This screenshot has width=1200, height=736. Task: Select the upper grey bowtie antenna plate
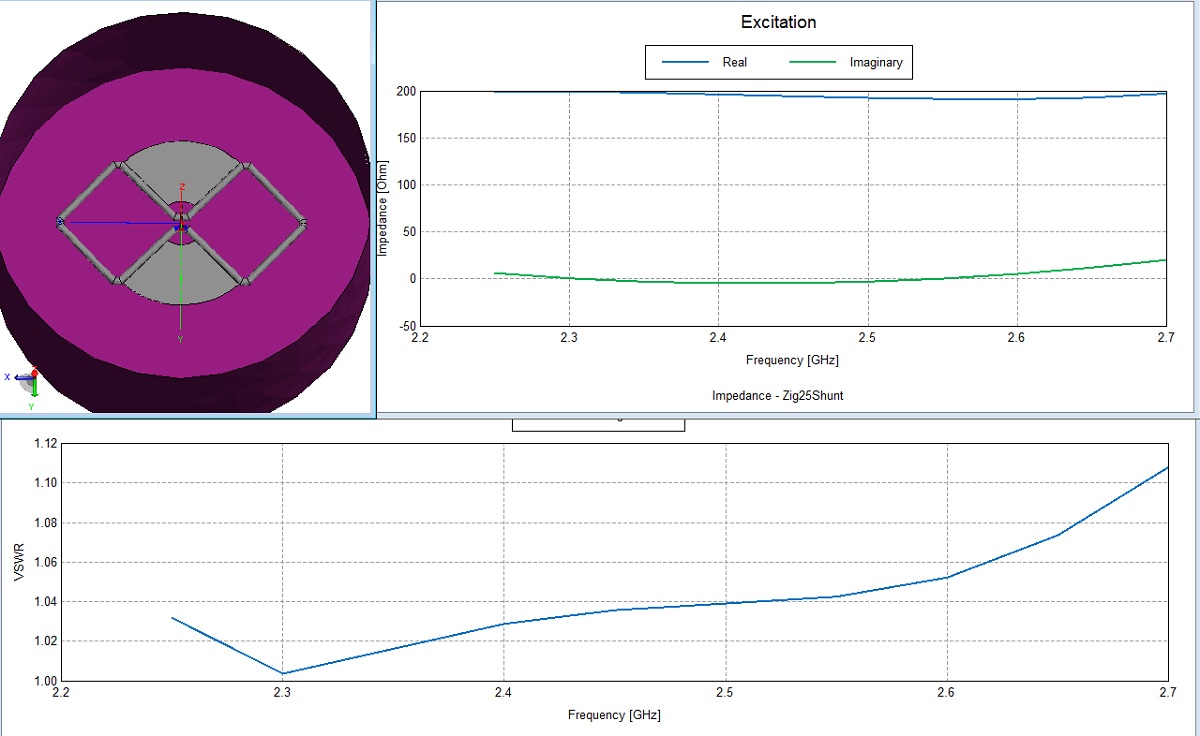(180, 172)
